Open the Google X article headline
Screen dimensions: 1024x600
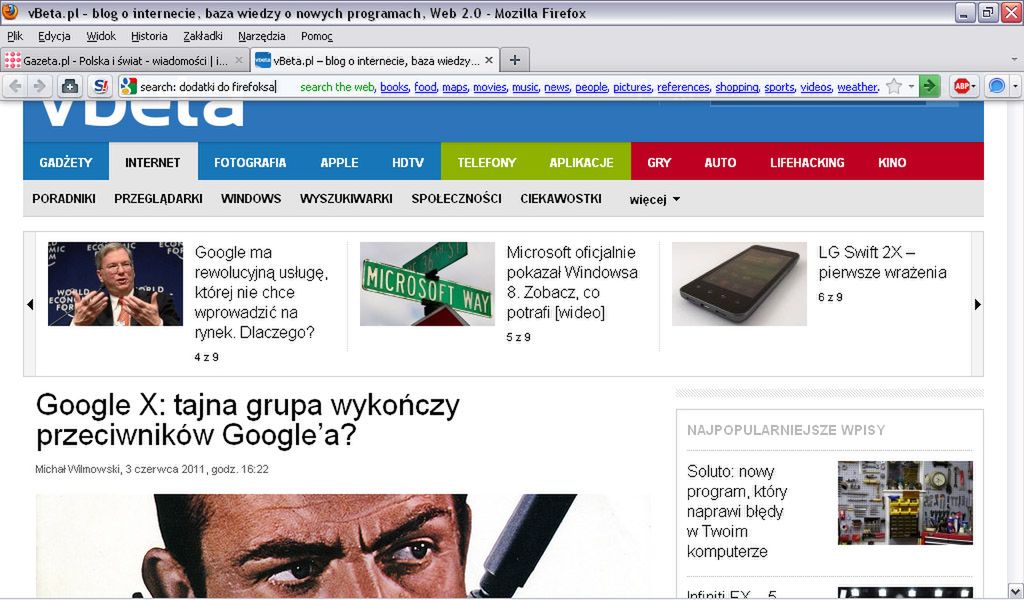tap(248, 420)
